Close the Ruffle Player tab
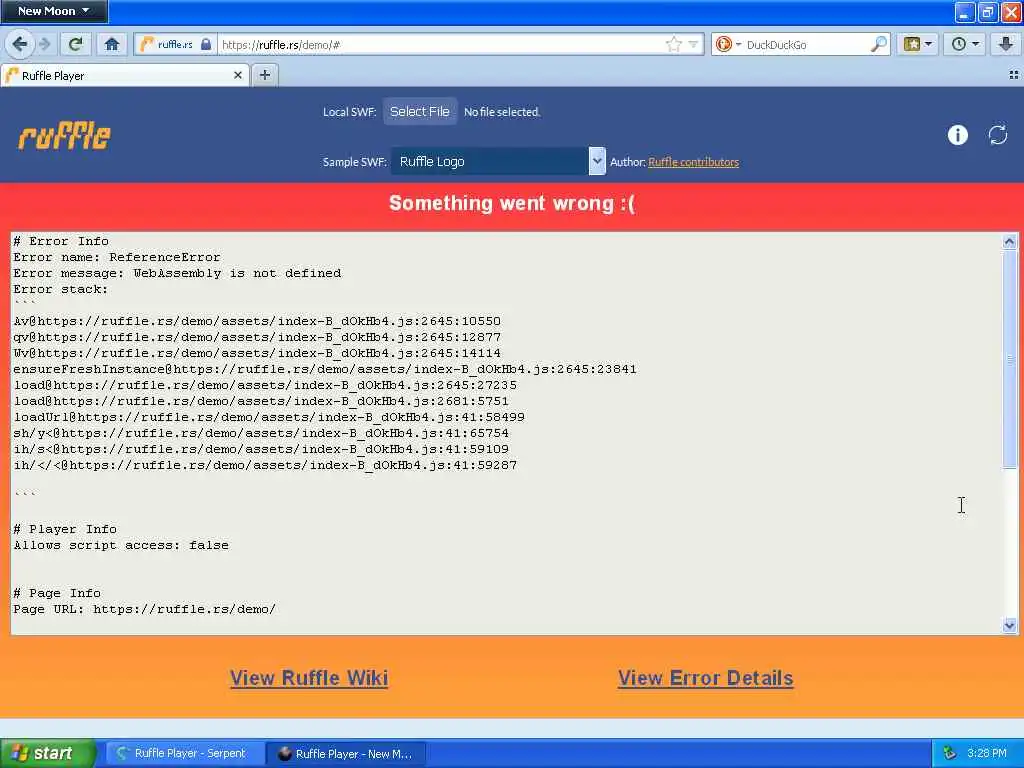Image resolution: width=1024 pixels, height=768 pixels. pos(238,75)
